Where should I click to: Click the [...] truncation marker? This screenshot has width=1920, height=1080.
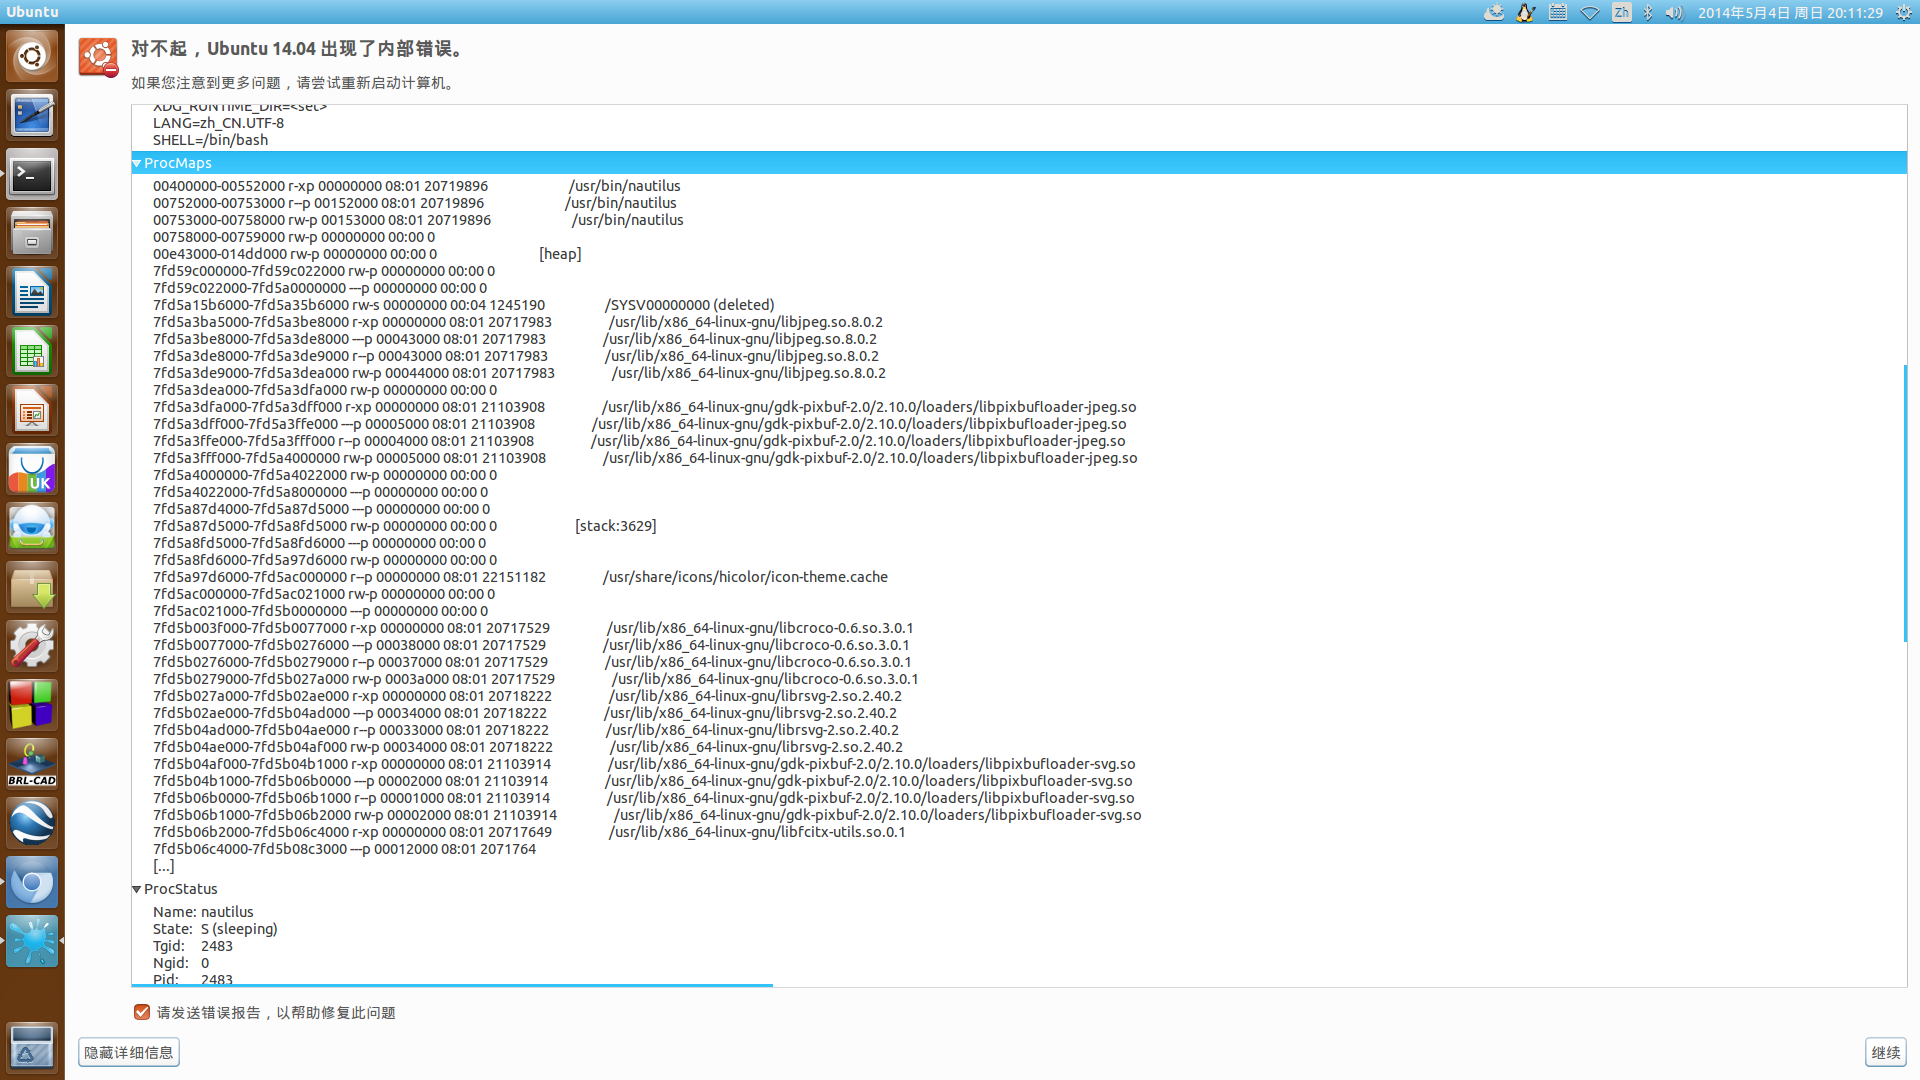coord(163,866)
